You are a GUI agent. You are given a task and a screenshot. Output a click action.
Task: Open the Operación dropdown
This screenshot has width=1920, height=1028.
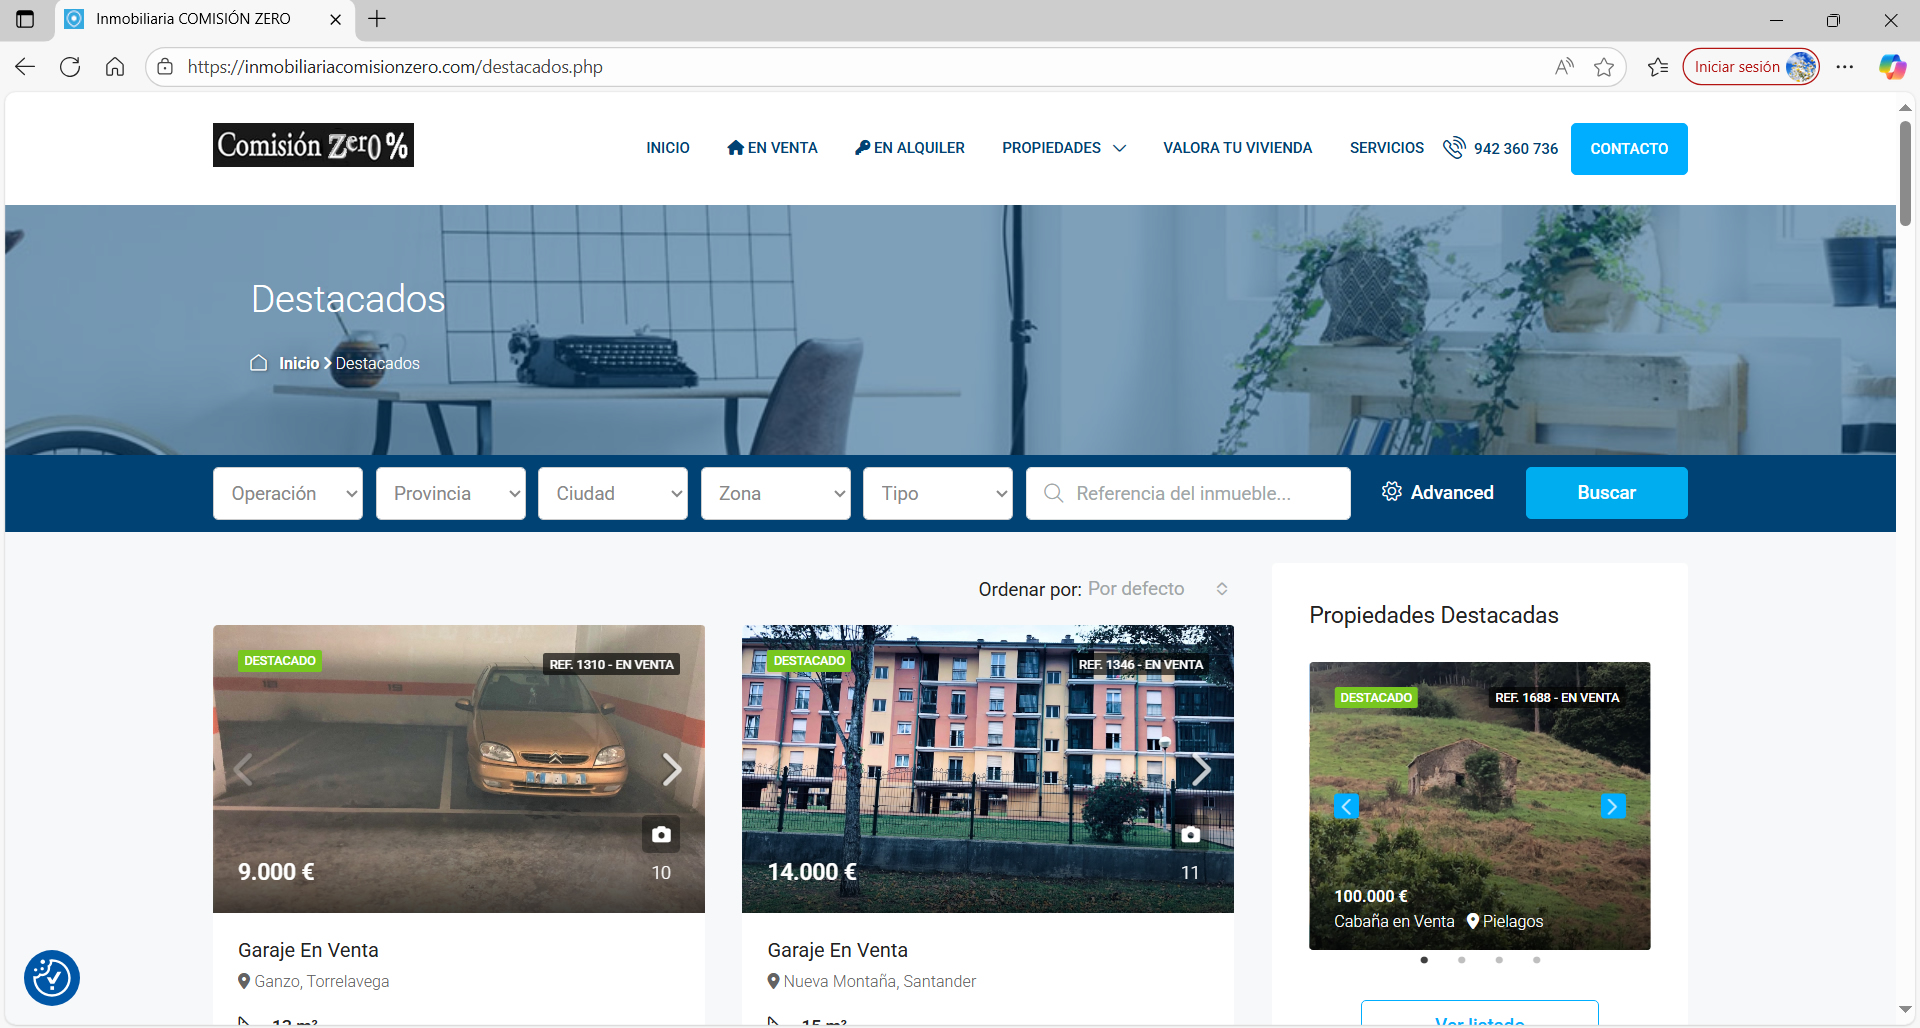click(x=287, y=493)
